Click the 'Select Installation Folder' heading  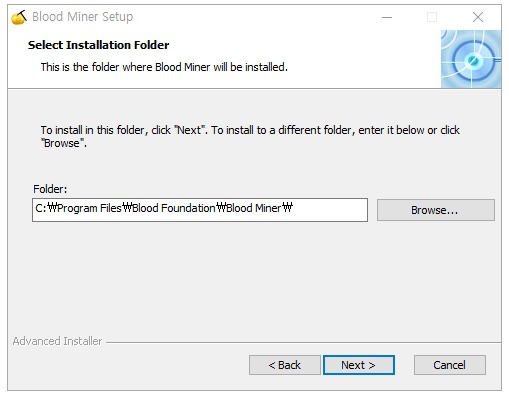coord(99,45)
